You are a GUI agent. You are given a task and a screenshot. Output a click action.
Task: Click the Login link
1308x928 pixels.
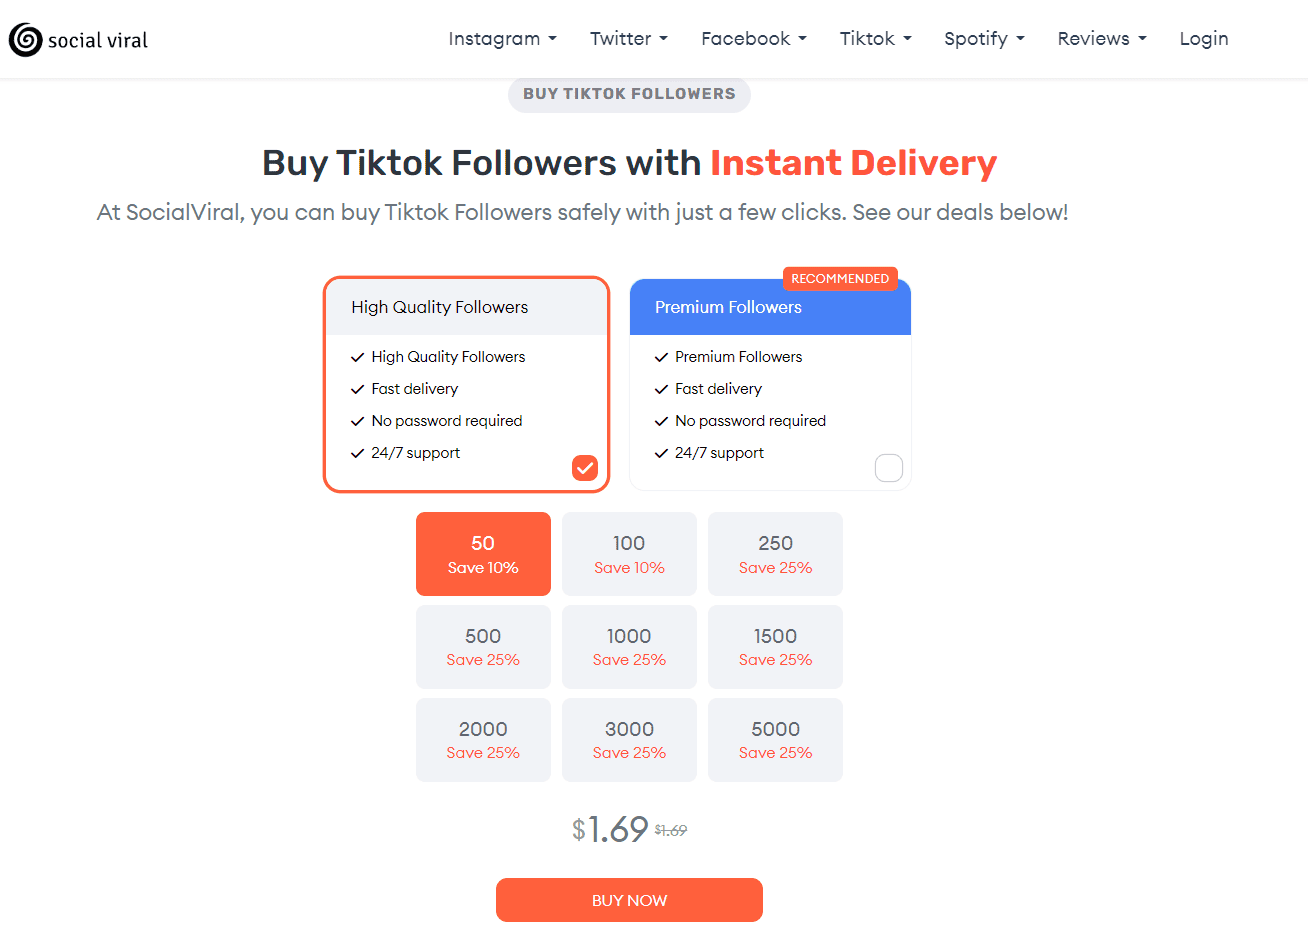1203,39
